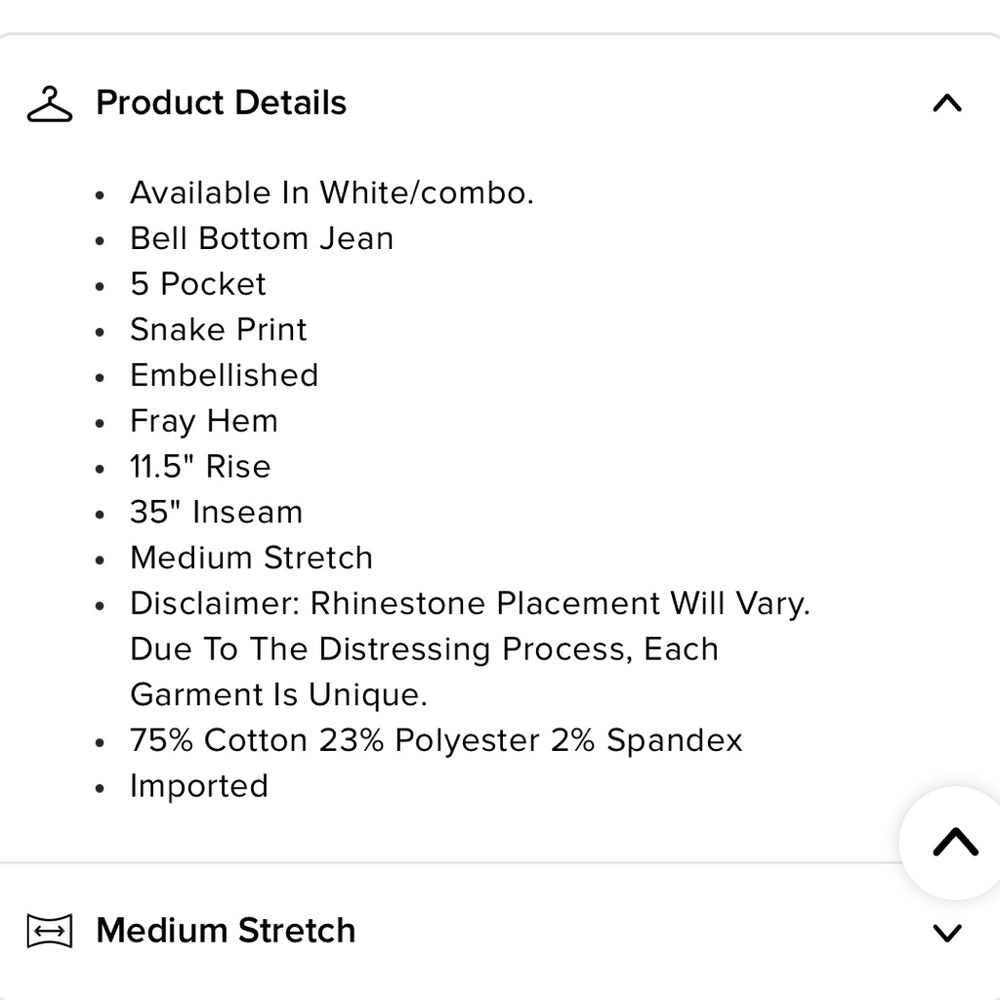This screenshot has height=1000, width=1000.
Task: Click the '35" Inseam' measurement line
Action: [x=216, y=512]
